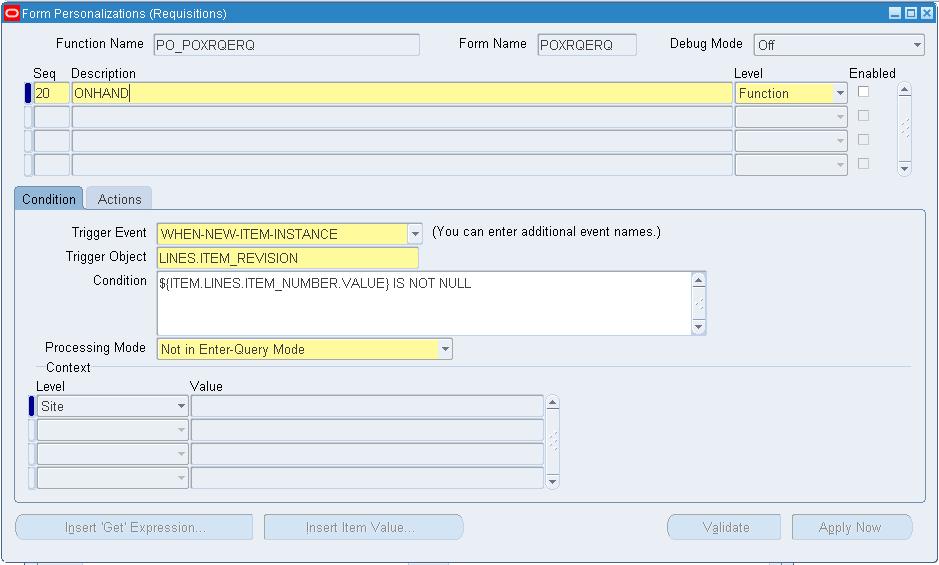This screenshot has height=565, width=939.
Task: Click the Condition text area scroll-up arrow
Action: click(698, 280)
